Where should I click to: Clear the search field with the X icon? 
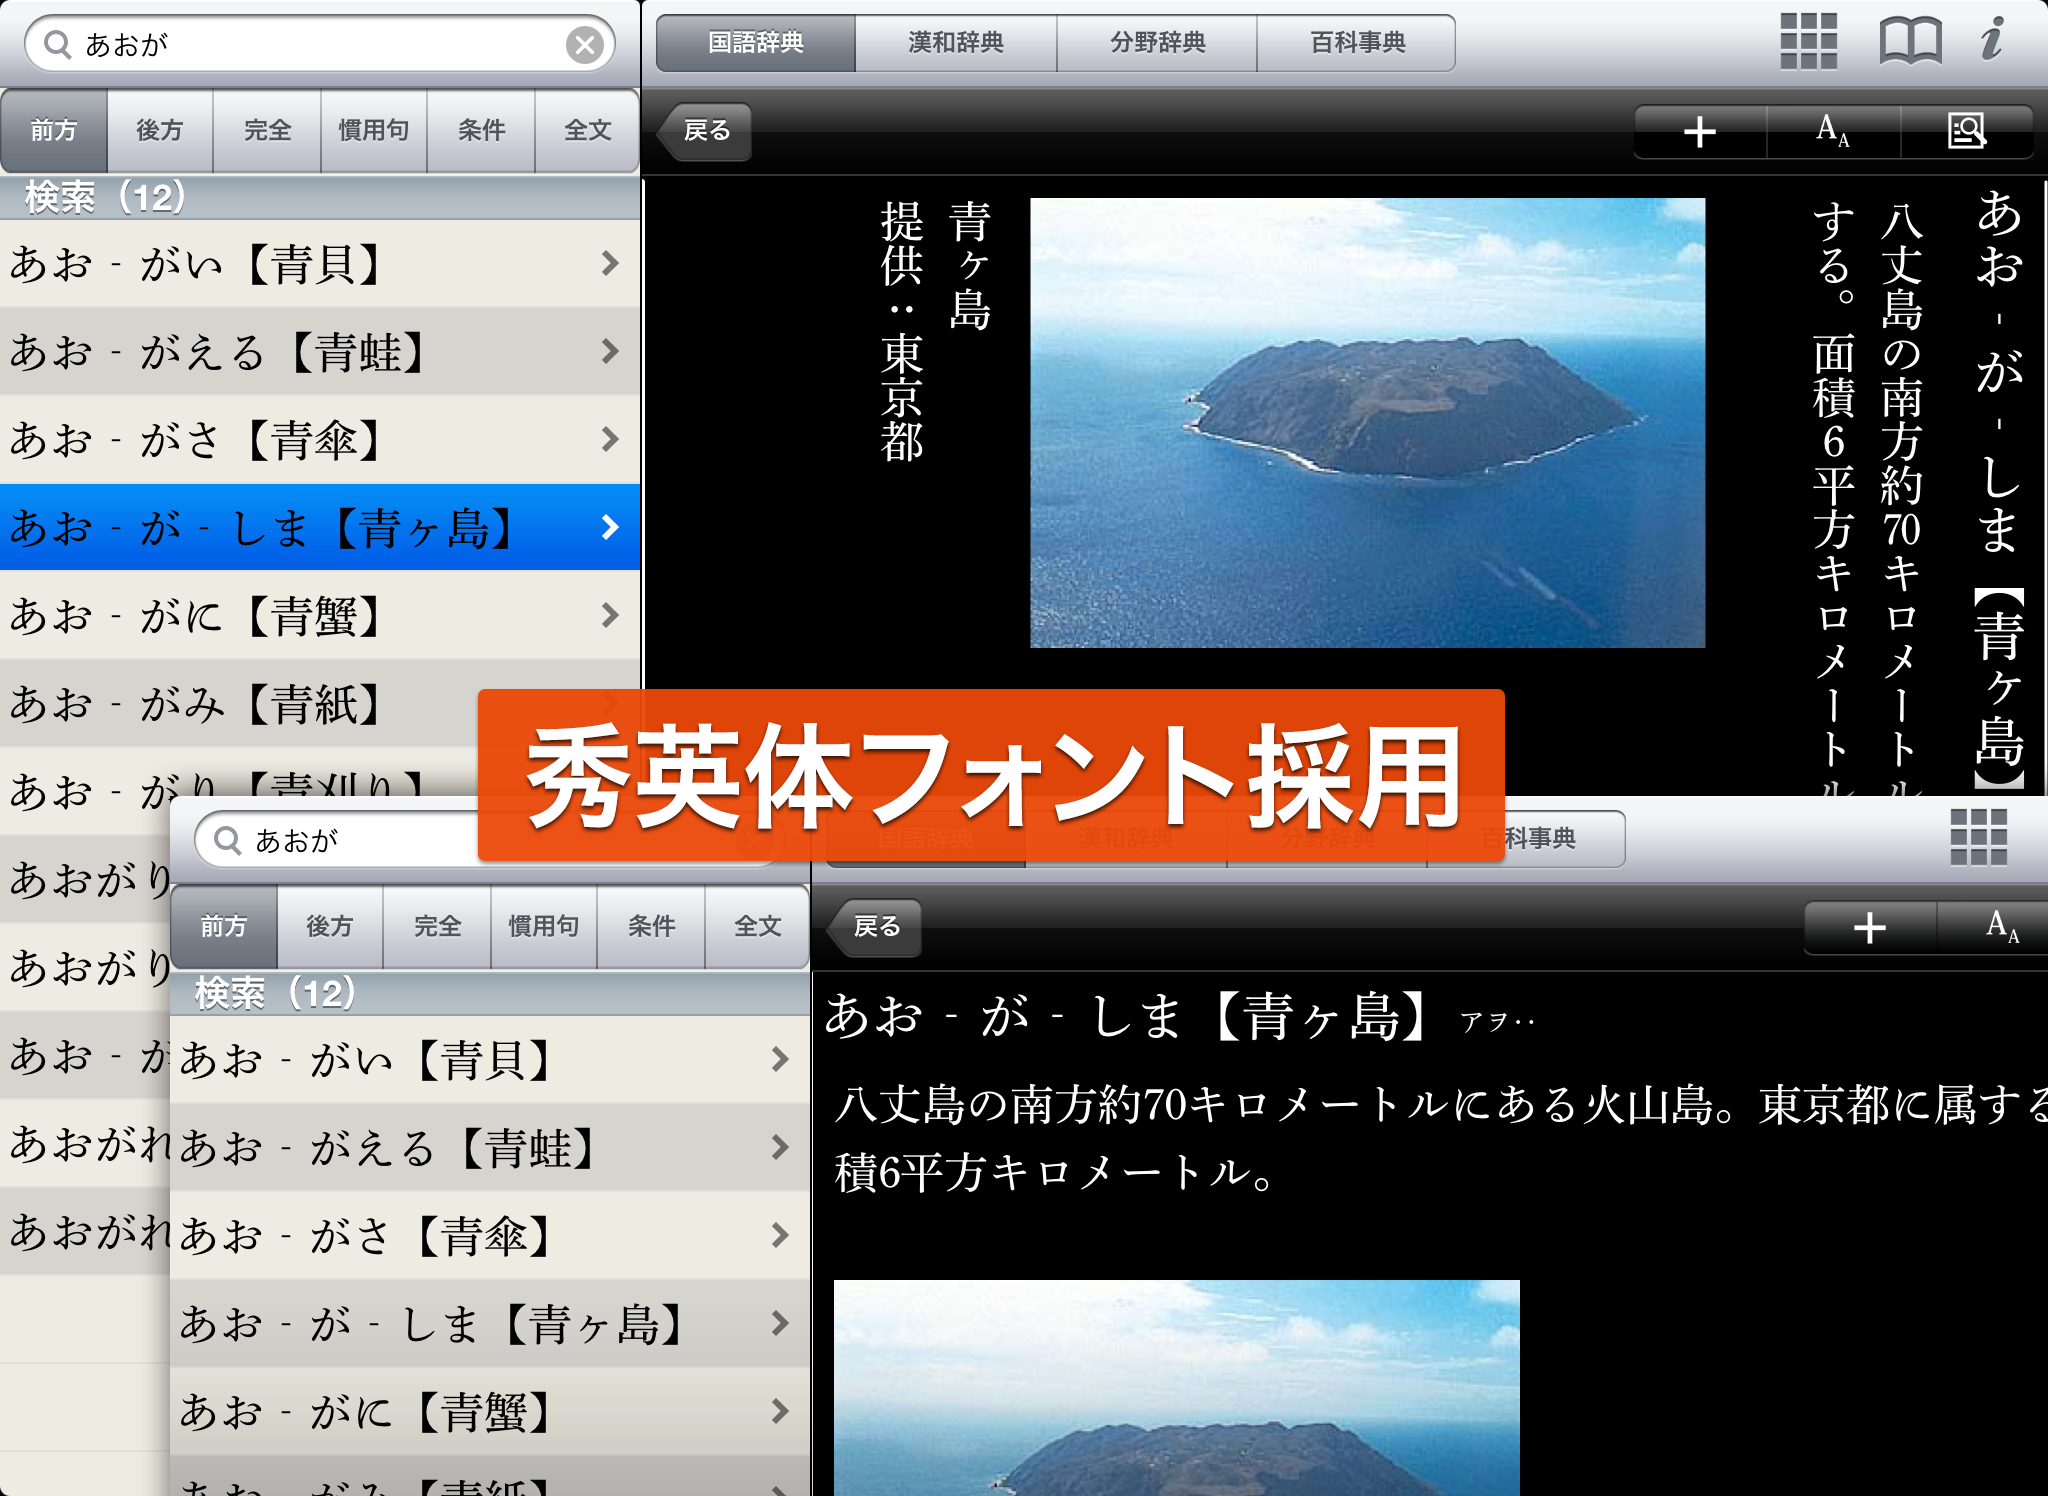point(584,44)
